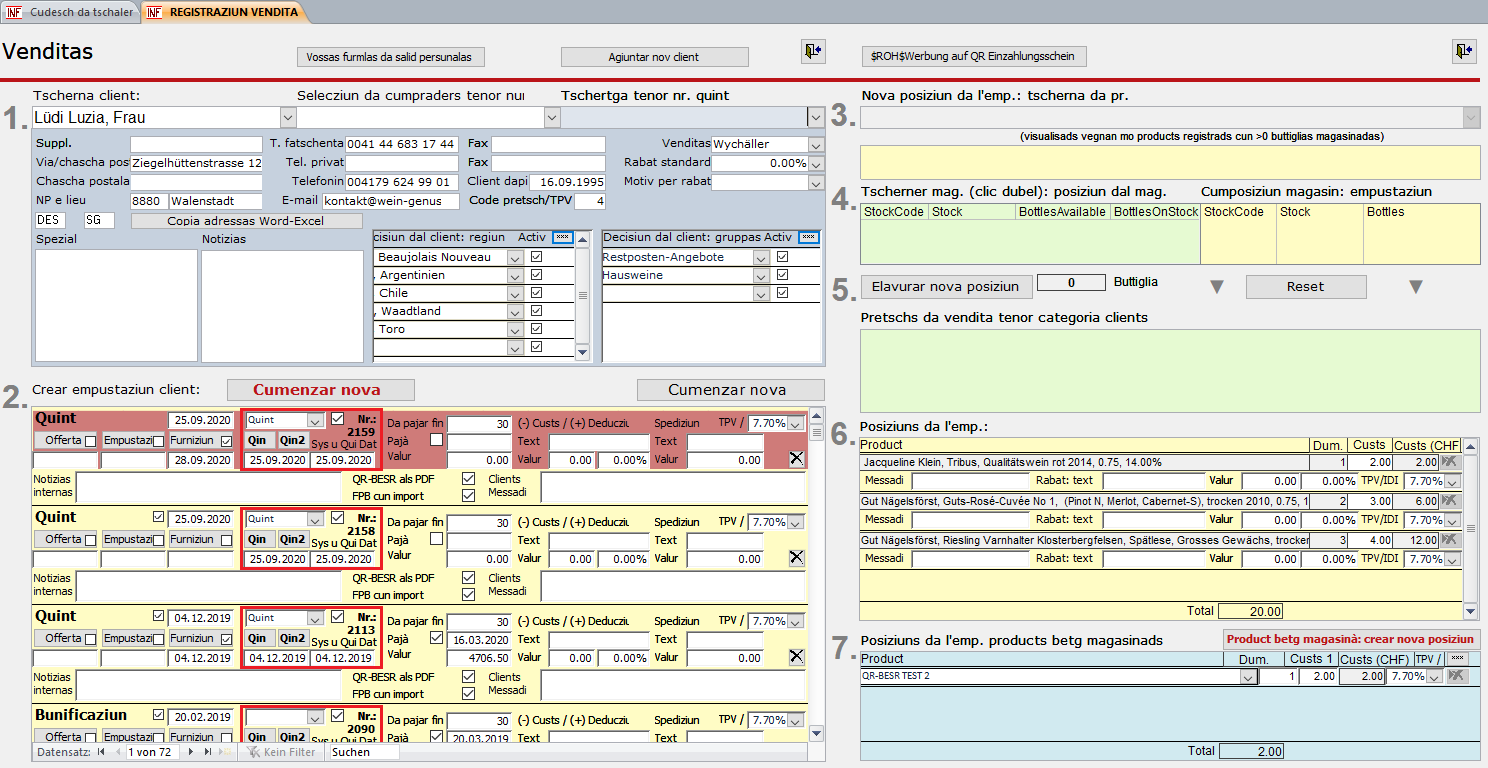Click the right down-triangle next to Reset
Viewport: 1488px width, 768px height.
(1415, 288)
